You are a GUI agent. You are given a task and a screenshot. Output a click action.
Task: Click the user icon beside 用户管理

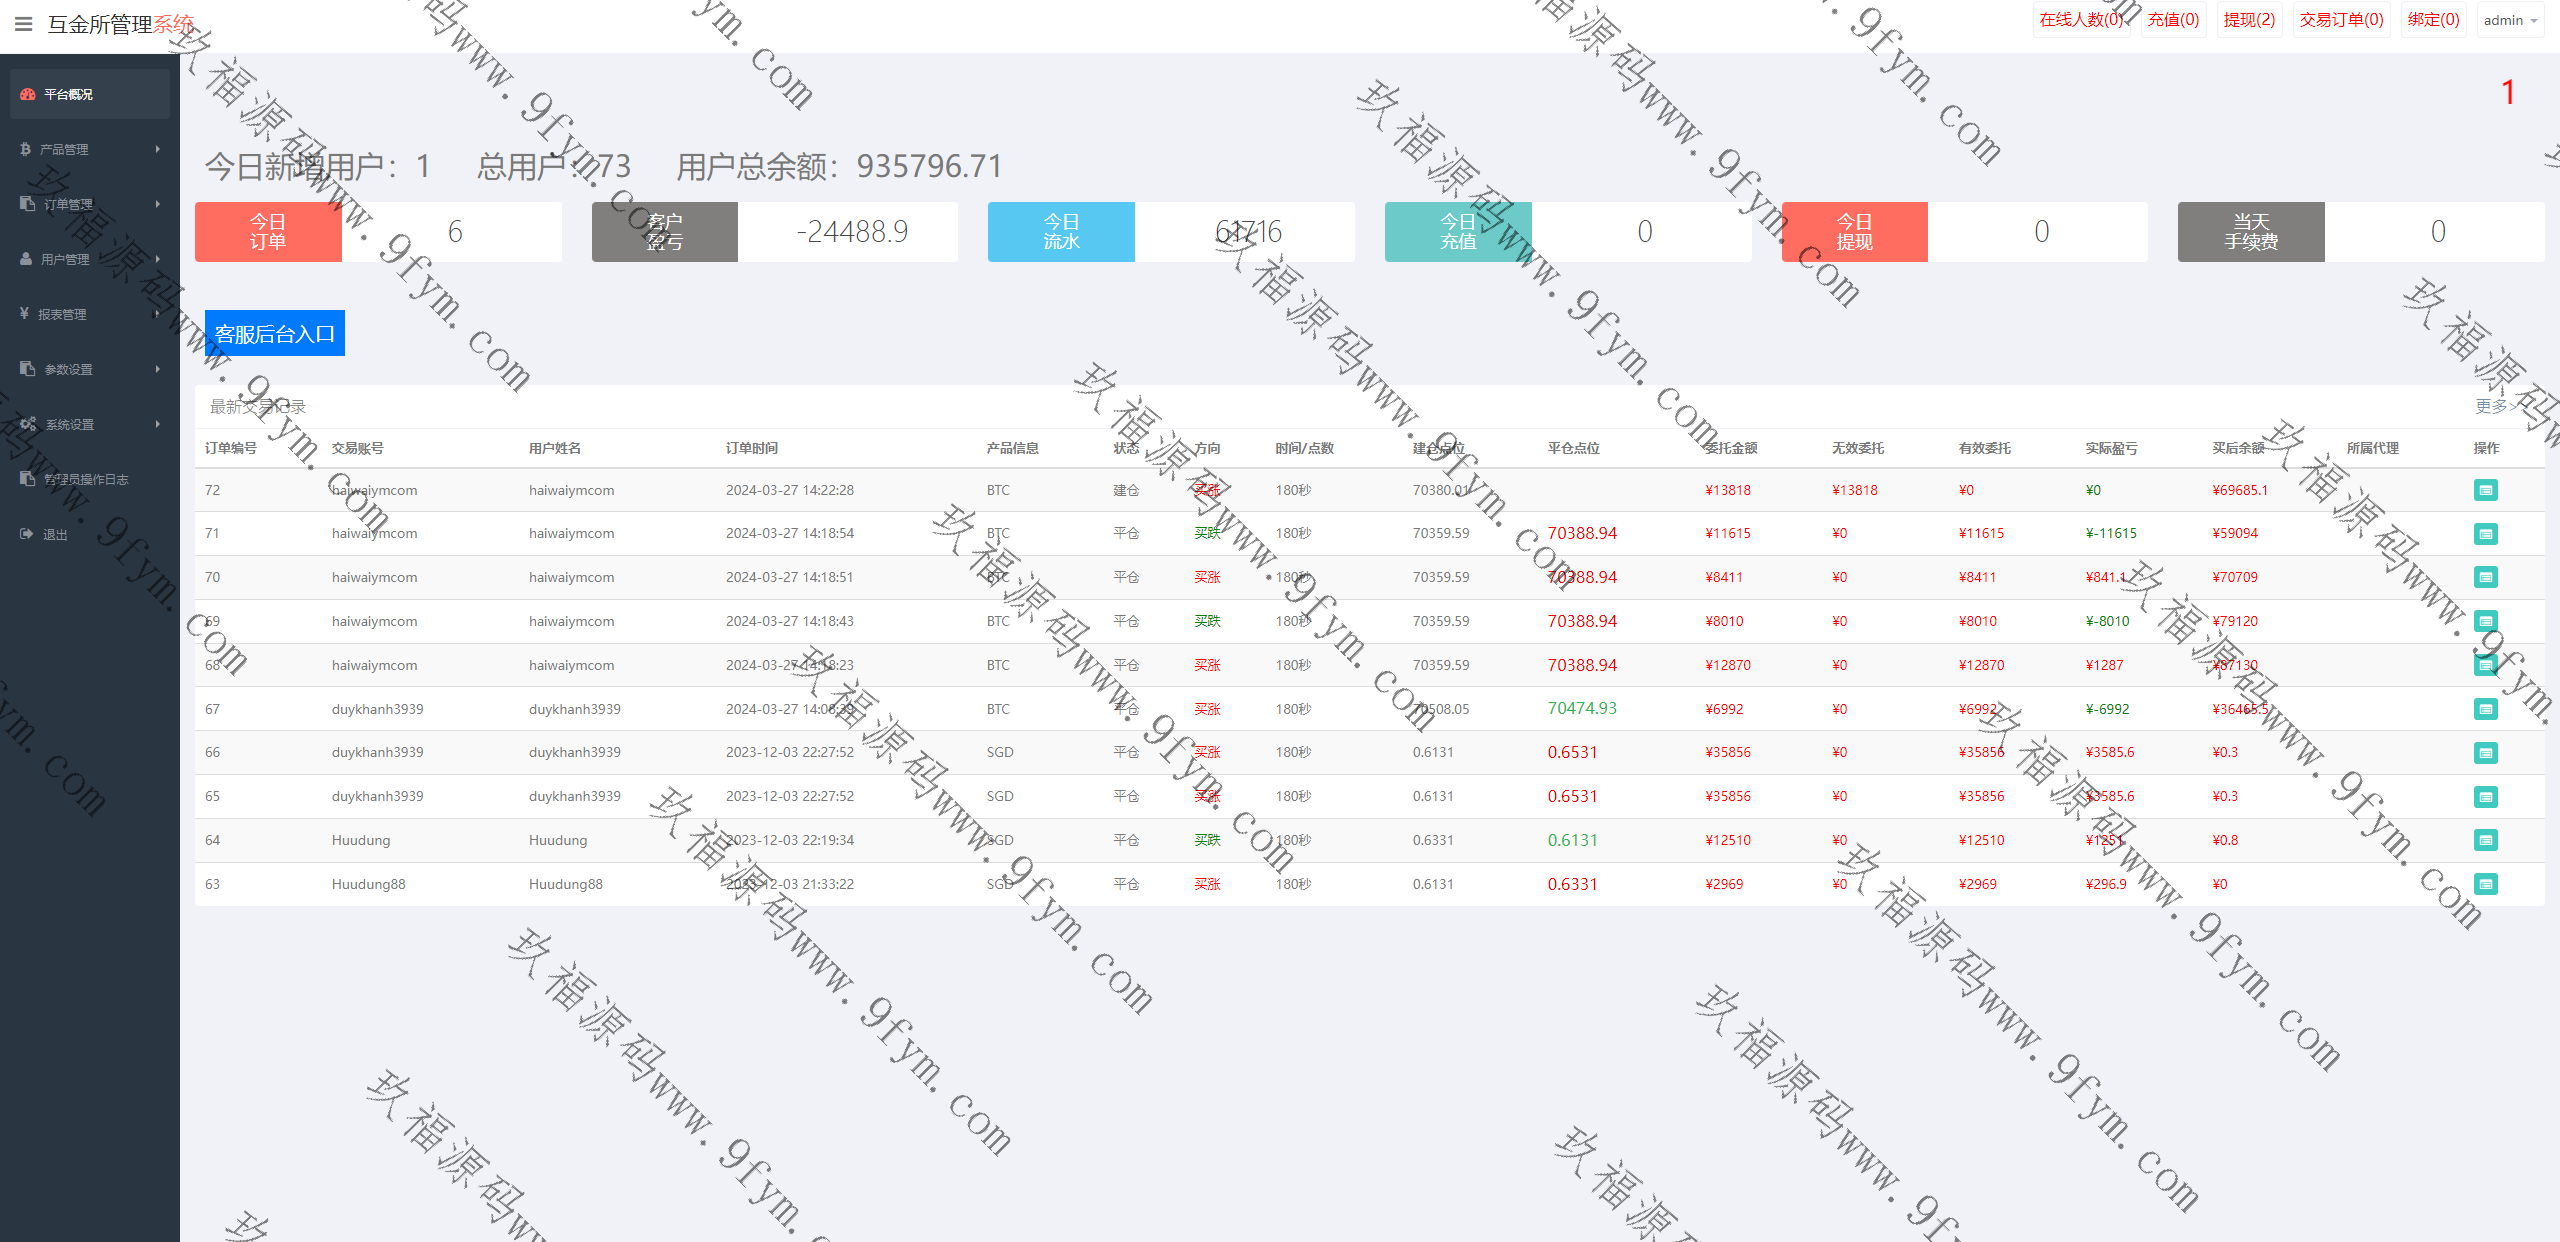26,259
